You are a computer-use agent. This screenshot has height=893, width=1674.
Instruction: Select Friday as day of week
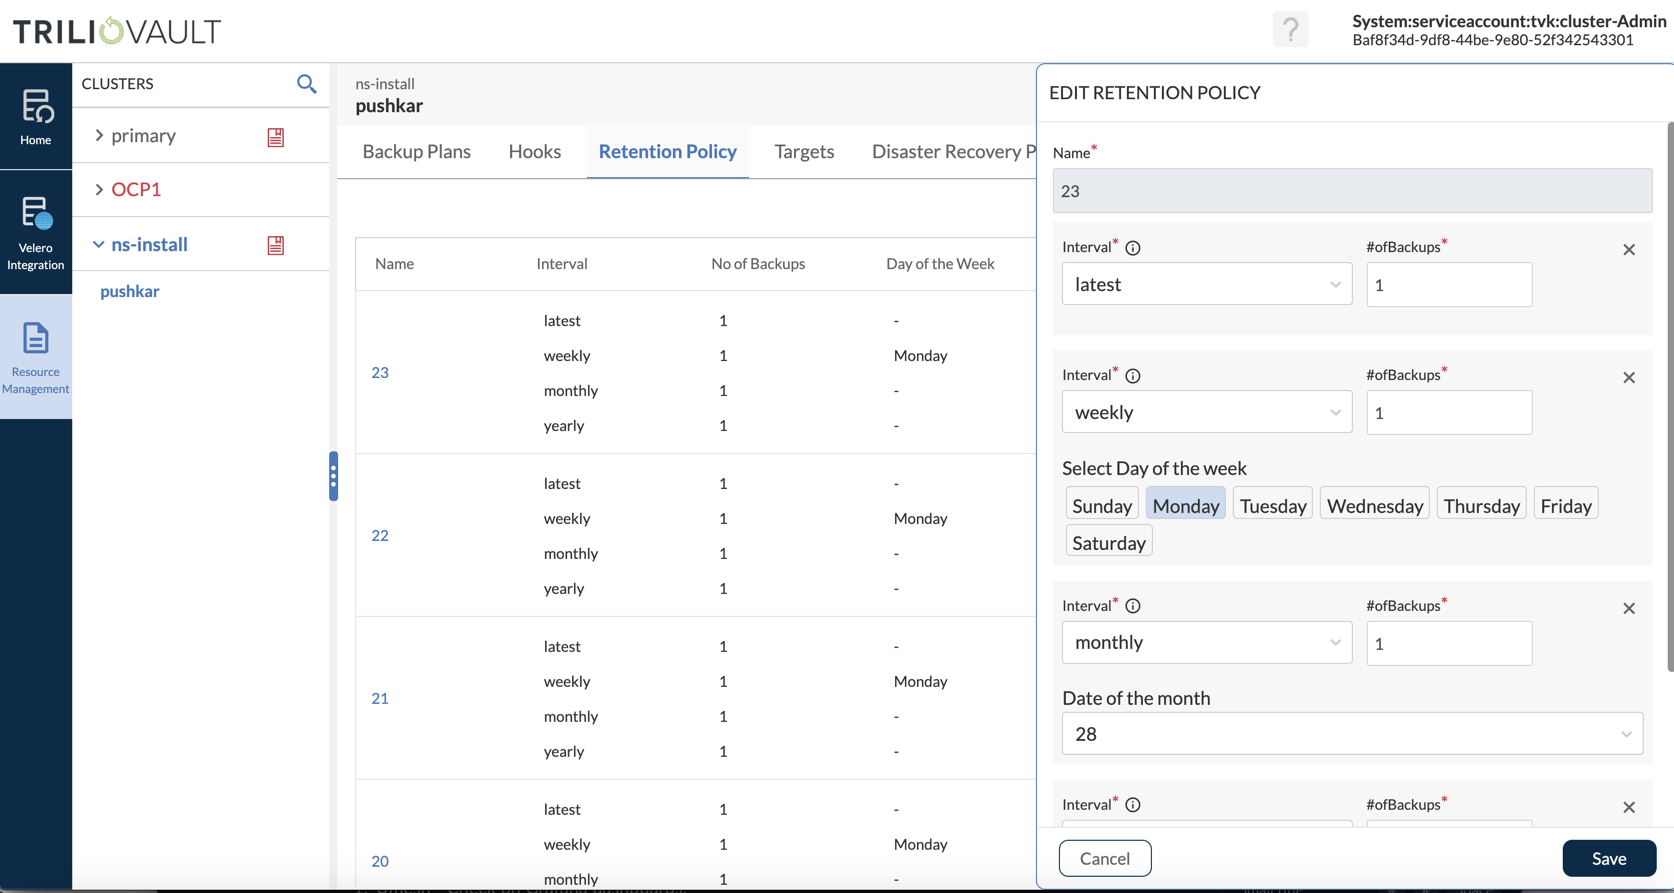(1565, 505)
